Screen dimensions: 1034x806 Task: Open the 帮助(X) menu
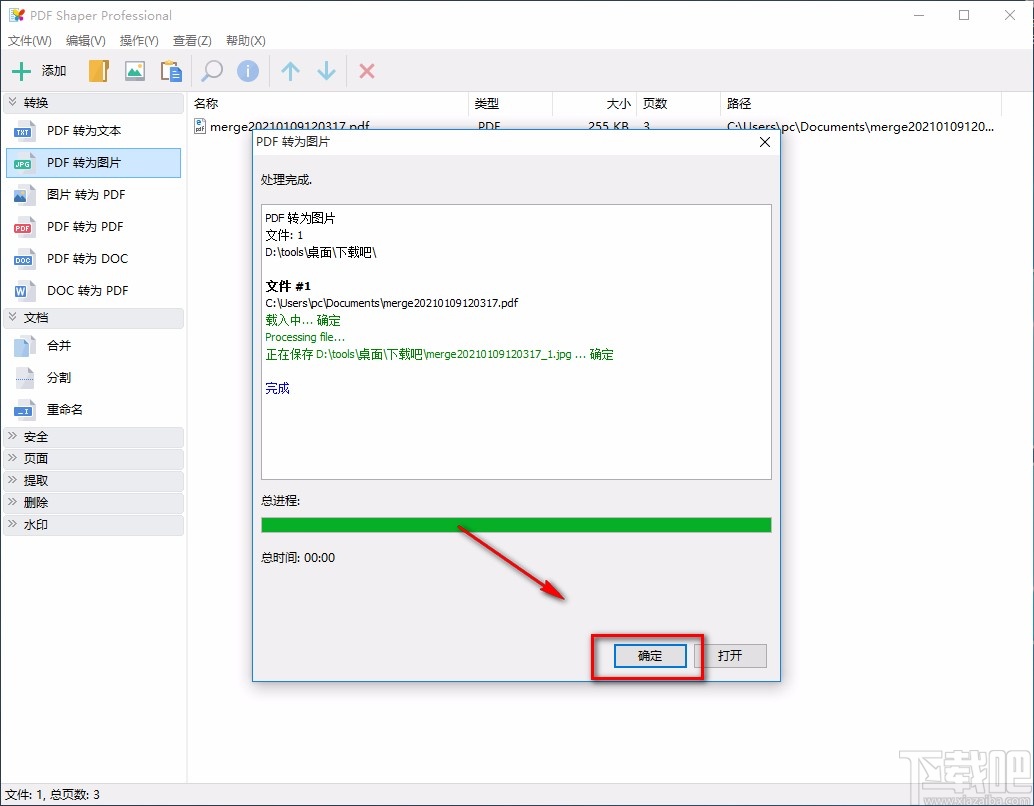pos(243,41)
